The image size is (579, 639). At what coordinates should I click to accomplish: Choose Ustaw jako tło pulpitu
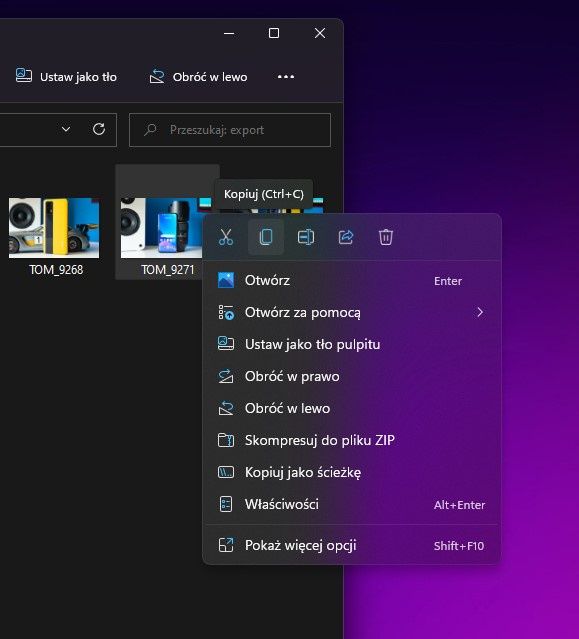coord(352,344)
